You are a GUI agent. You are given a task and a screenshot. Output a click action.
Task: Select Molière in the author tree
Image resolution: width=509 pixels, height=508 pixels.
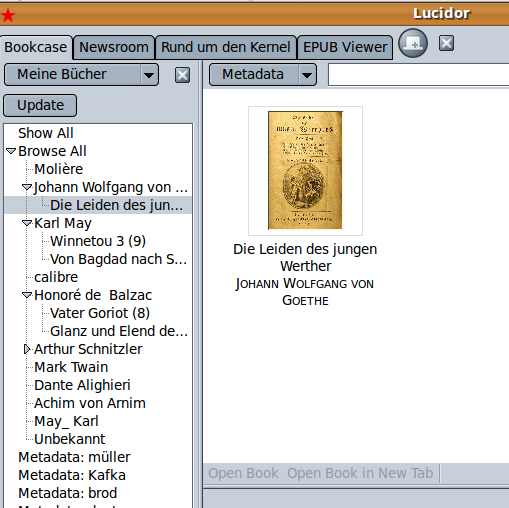[58, 169]
